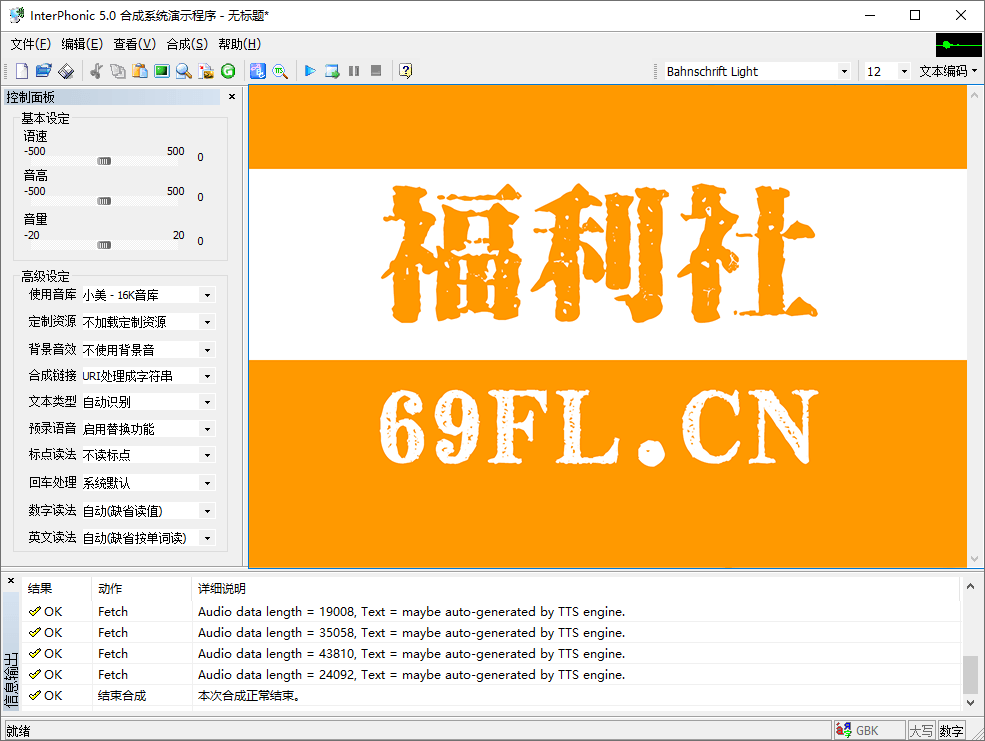Image resolution: width=985 pixels, height=741 pixels.
Task: Select the log row with length 24092
Action: (x=491, y=674)
